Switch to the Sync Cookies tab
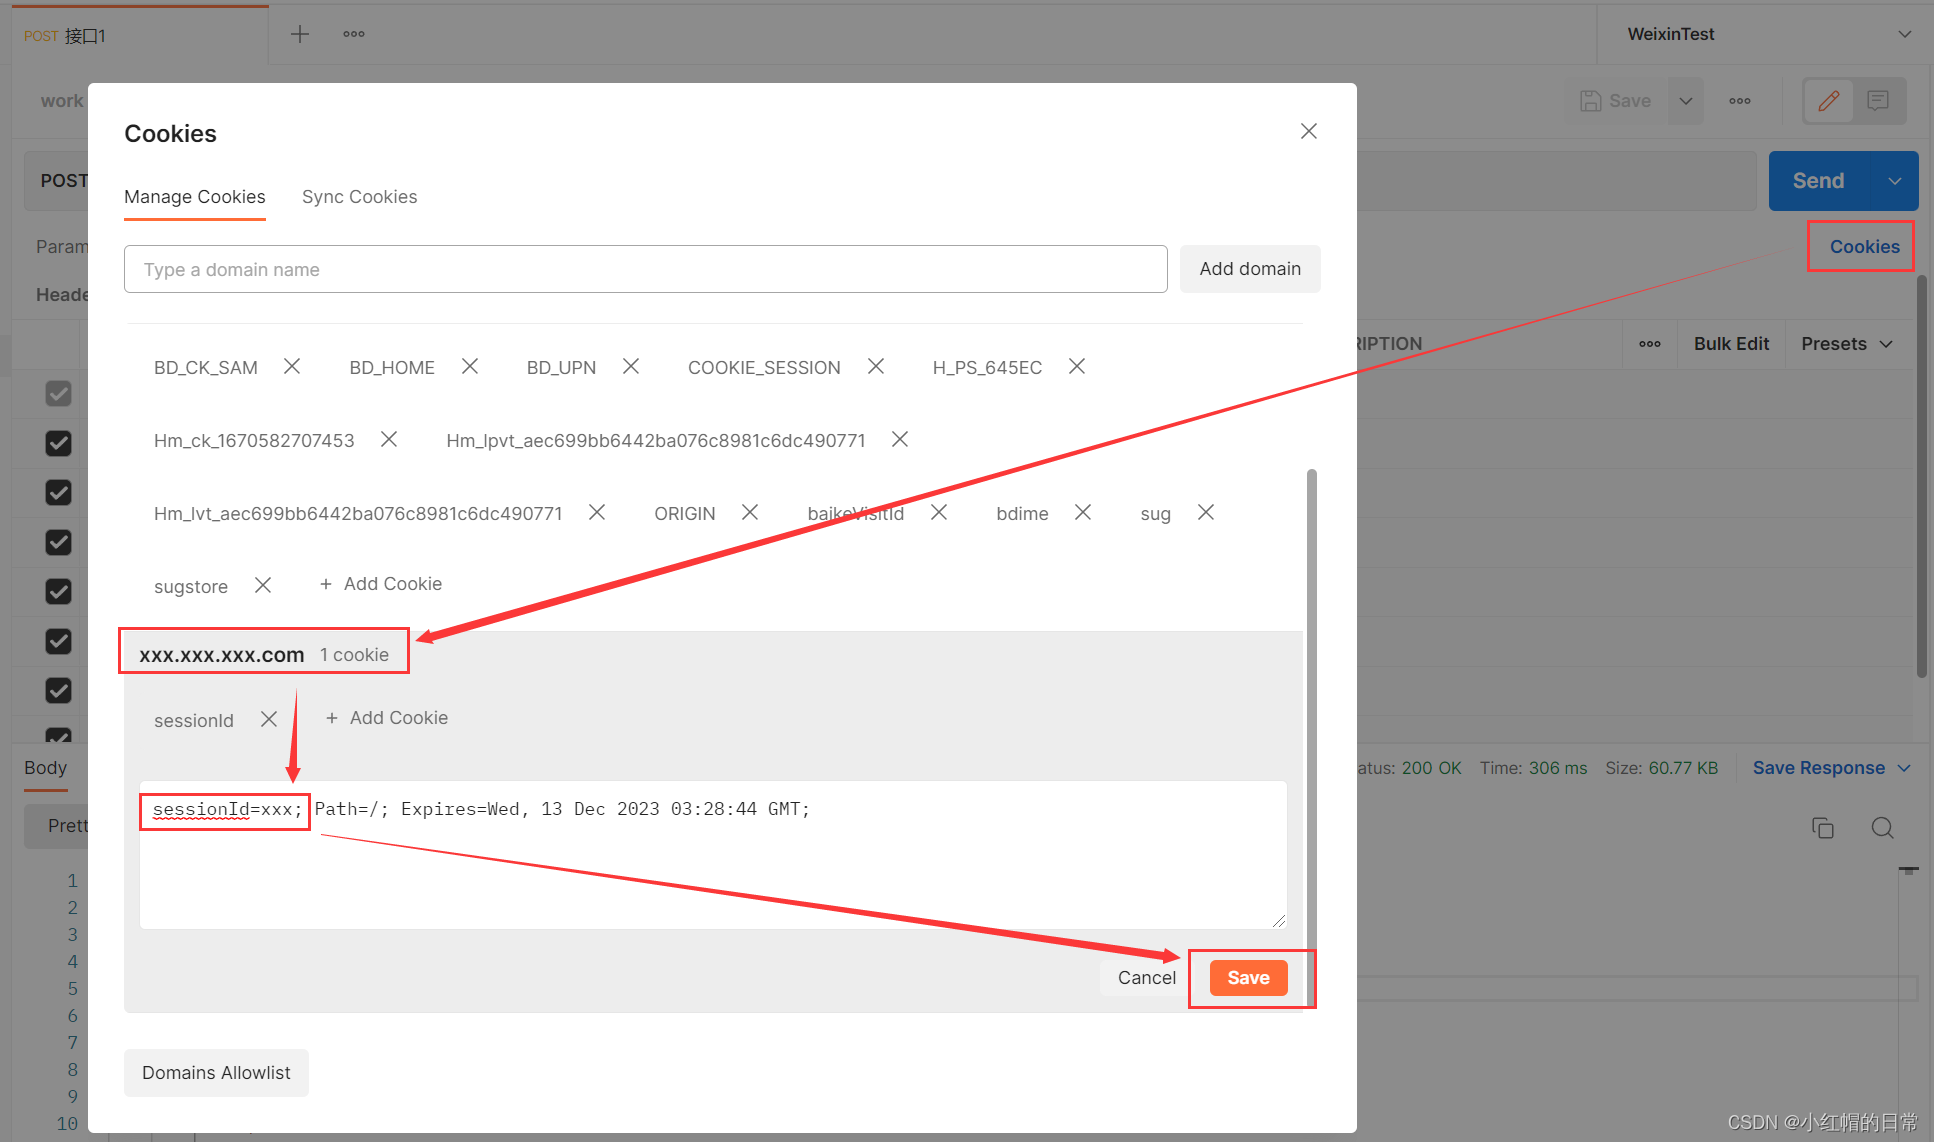This screenshot has width=1934, height=1142. [360, 197]
